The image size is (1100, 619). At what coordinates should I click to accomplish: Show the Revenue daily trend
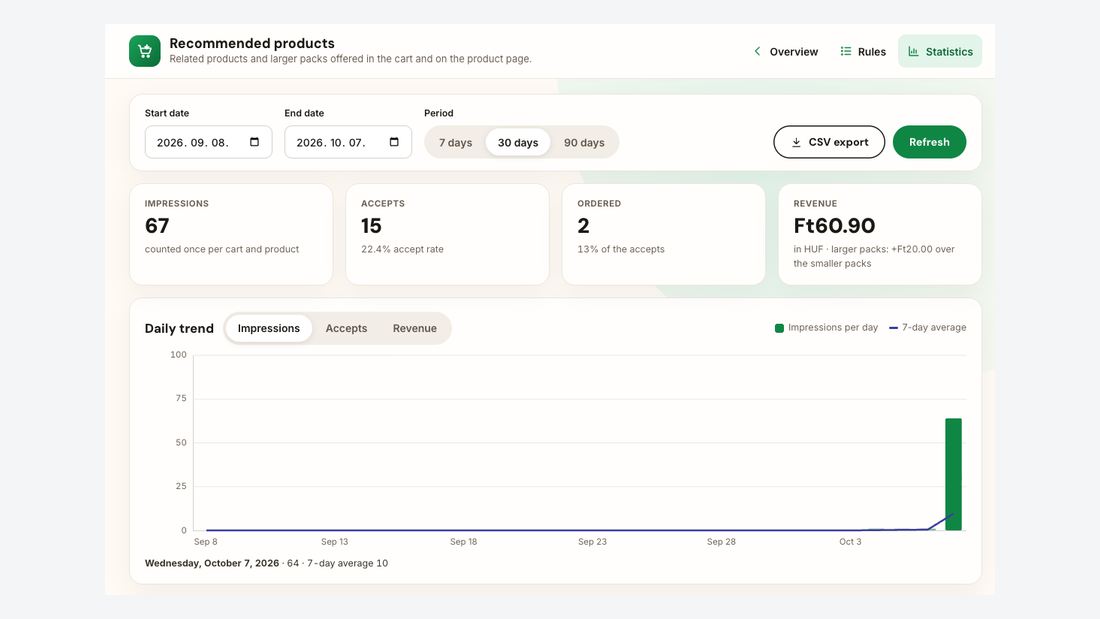click(415, 328)
